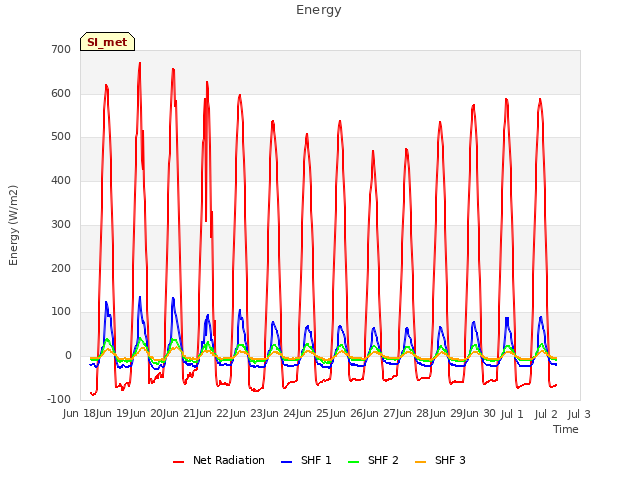Select the SHF 1 legend label
This screenshot has height=480, width=640.
pos(316,460)
